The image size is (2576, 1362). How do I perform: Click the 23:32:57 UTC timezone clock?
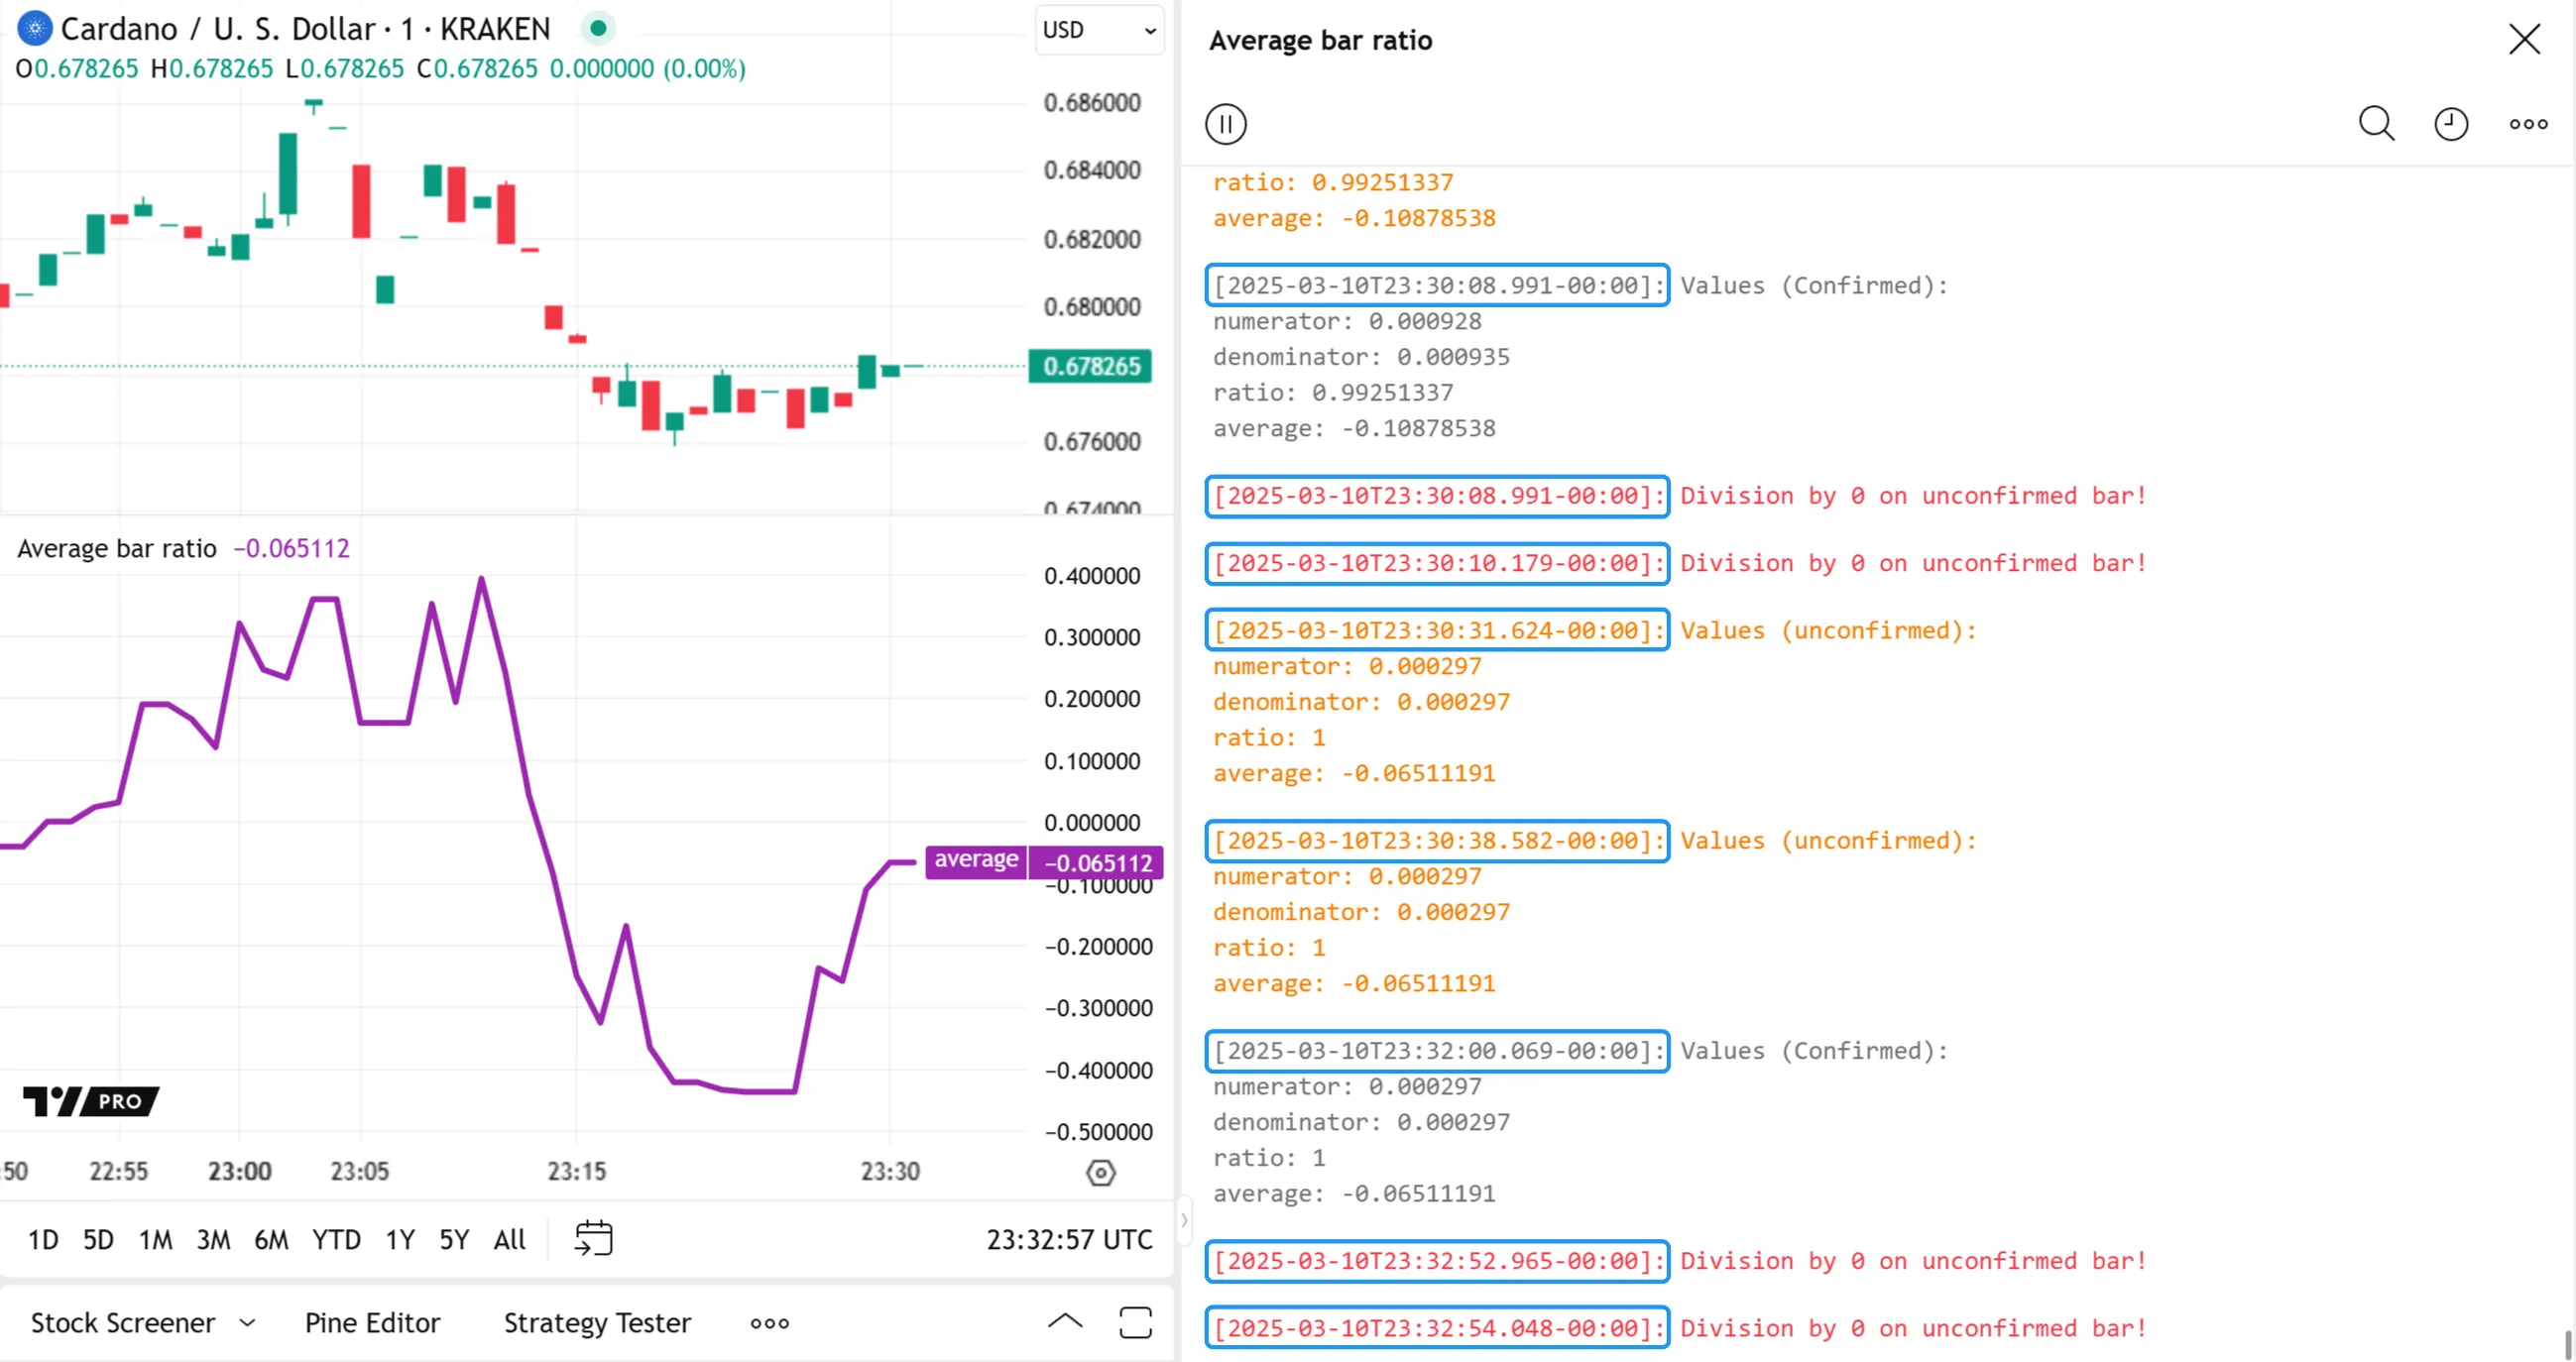pyautogui.click(x=1069, y=1240)
